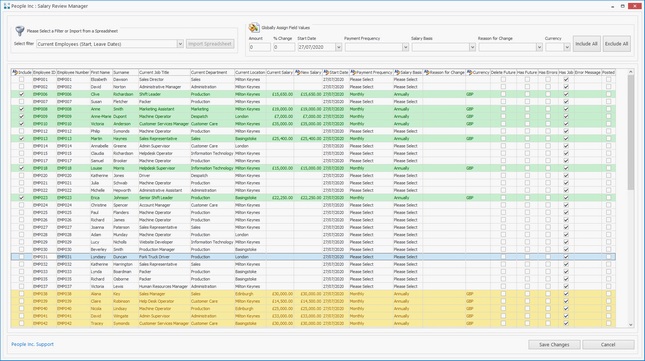645x361 pixels.
Task: Click the 'Marketing Assistant' job title cell
Action: 164,109
